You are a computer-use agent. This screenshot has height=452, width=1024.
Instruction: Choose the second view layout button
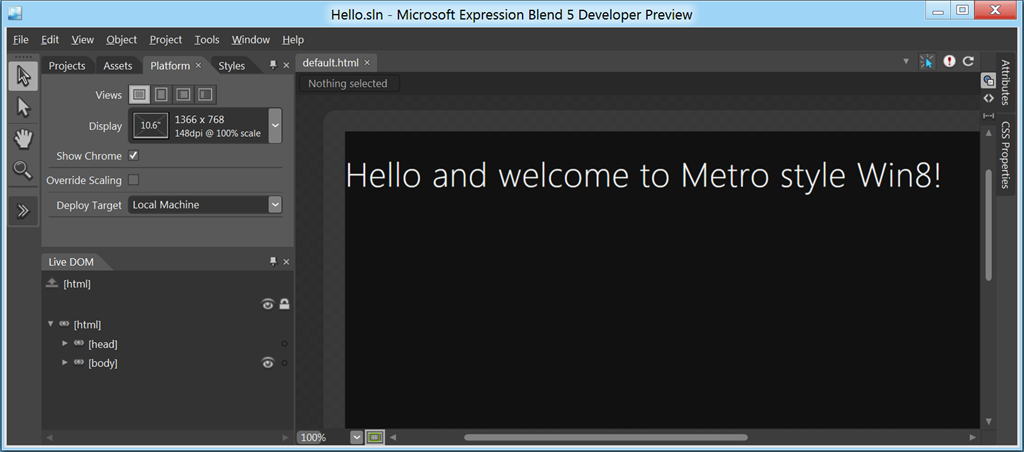(x=161, y=95)
